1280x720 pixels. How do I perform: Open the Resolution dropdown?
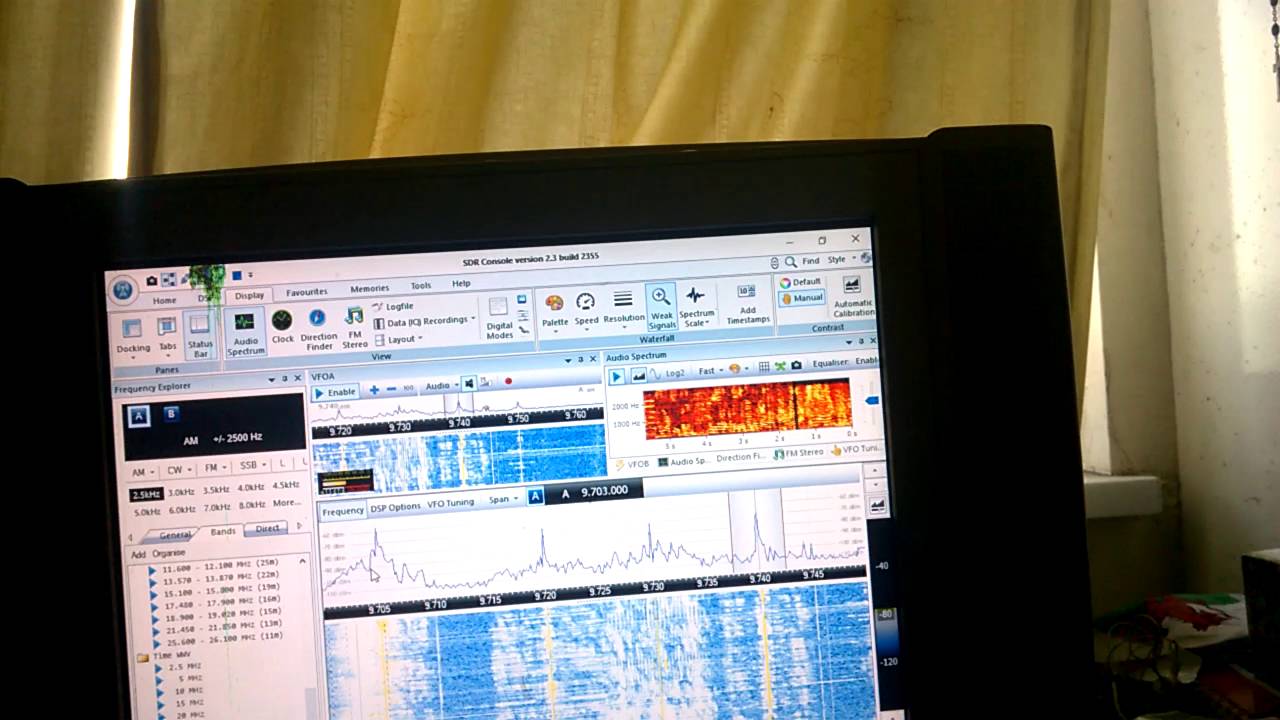pyautogui.click(x=623, y=307)
